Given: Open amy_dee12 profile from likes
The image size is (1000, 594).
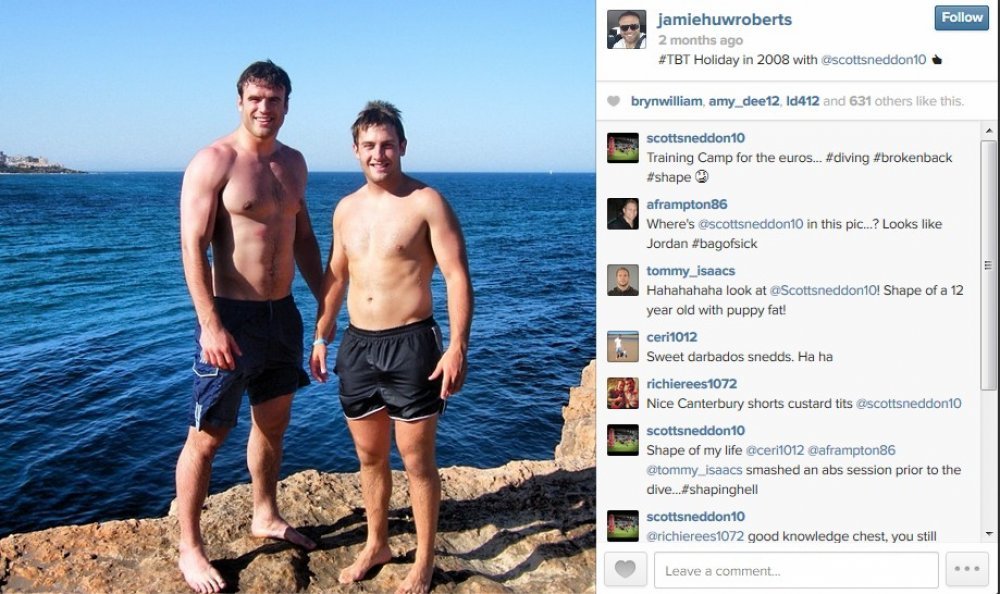Looking at the screenshot, I should pyautogui.click(x=744, y=101).
